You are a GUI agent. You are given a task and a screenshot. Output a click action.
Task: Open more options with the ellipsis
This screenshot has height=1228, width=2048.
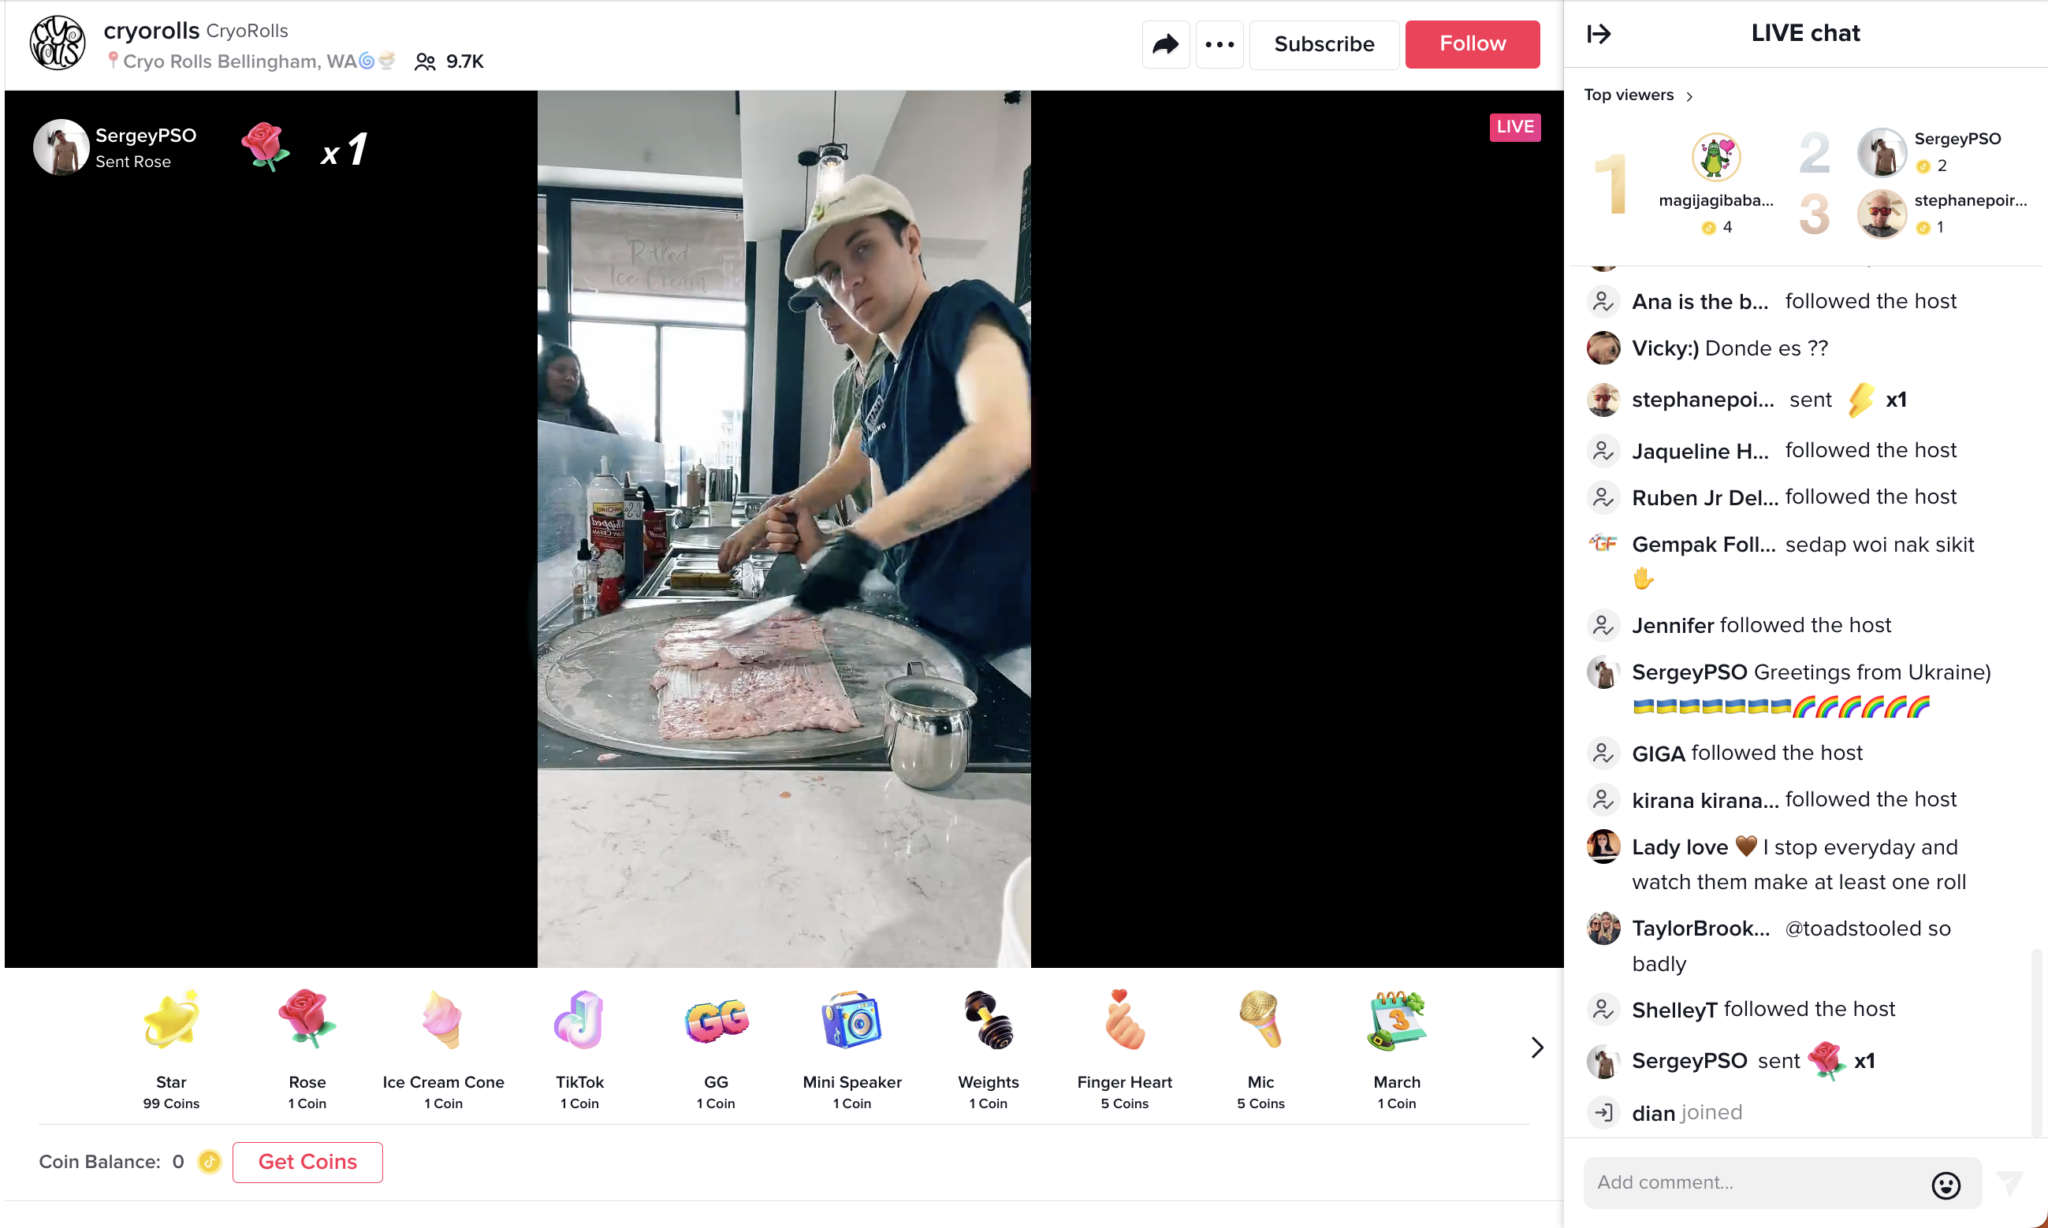(x=1218, y=44)
